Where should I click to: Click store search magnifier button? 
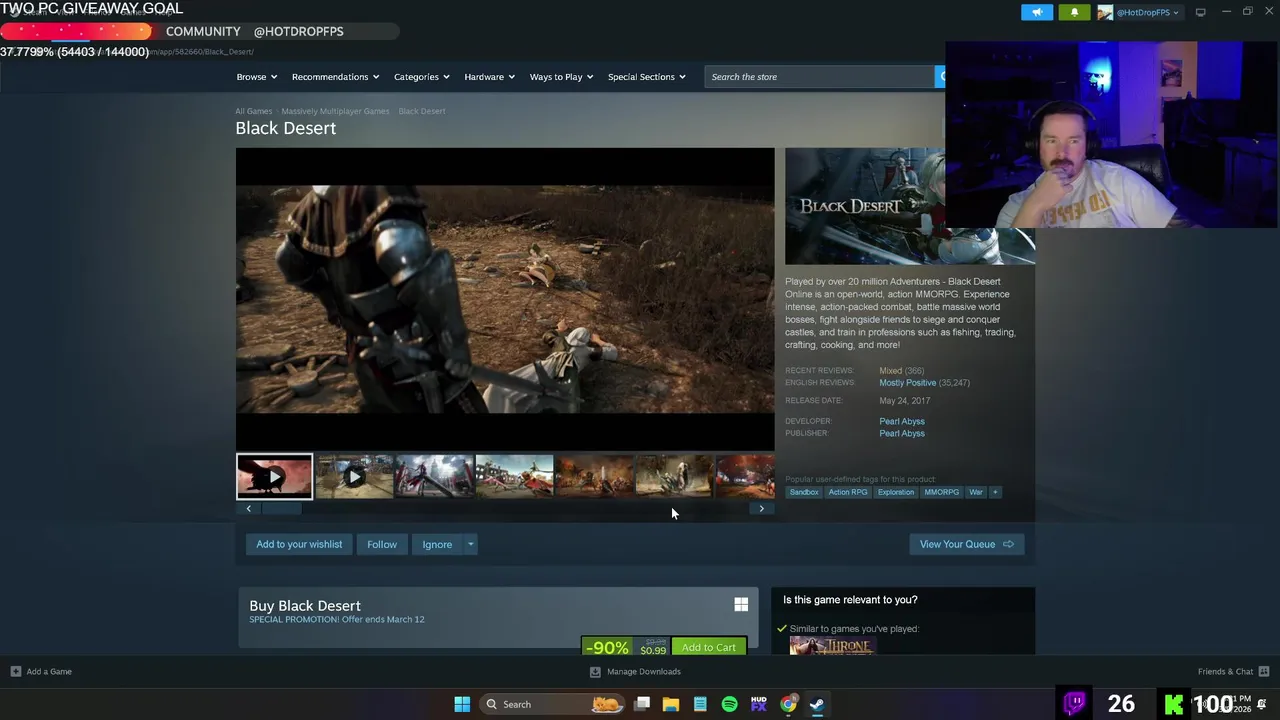point(940,77)
